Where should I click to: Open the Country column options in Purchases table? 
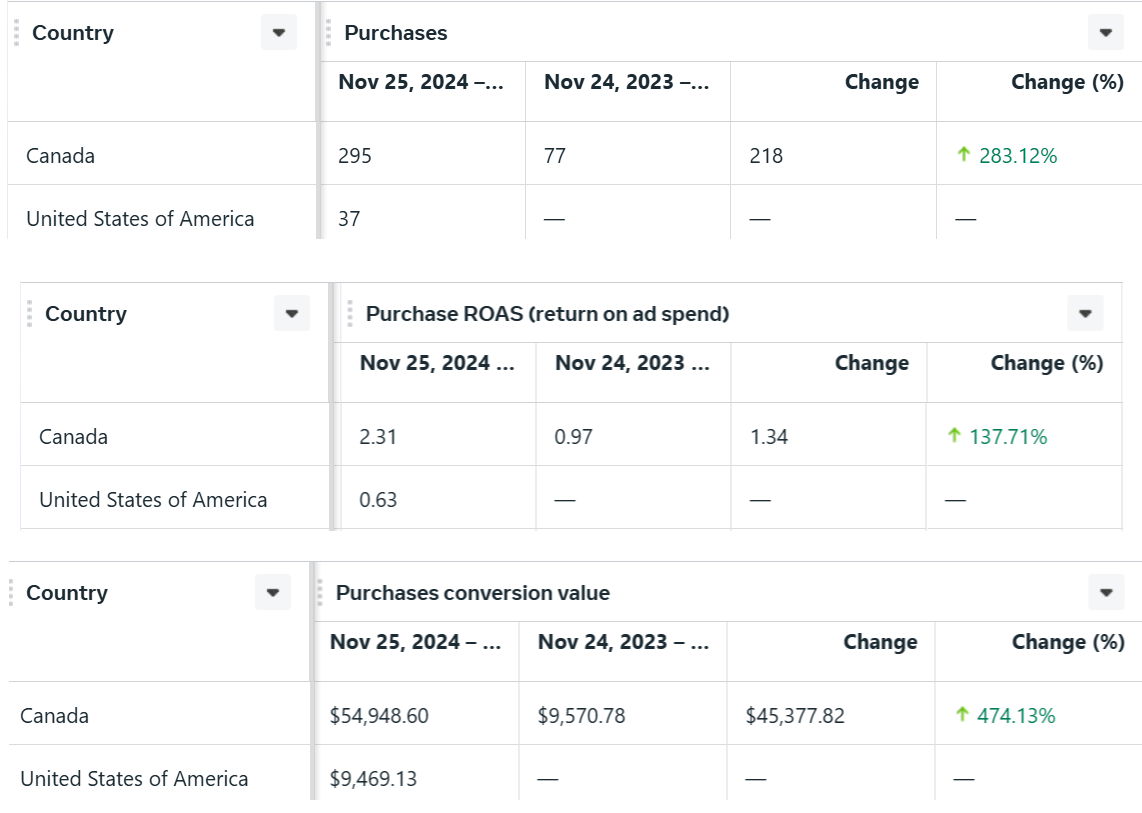pyautogui.click(x=278, y=32)
